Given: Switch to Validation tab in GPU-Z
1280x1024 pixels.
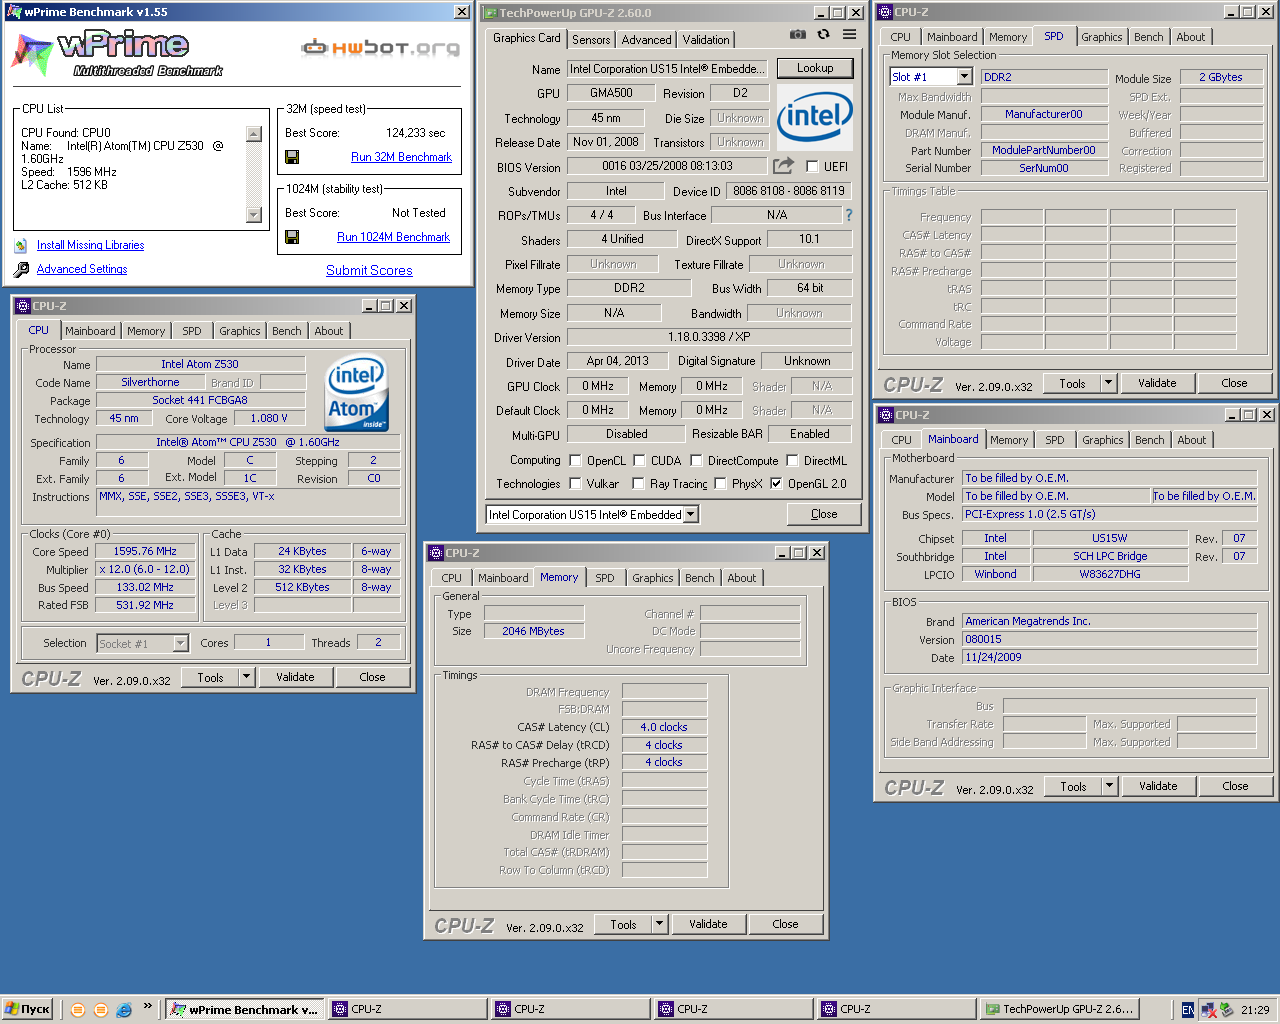Looking at the screenshot, I should tap(706, 40).
